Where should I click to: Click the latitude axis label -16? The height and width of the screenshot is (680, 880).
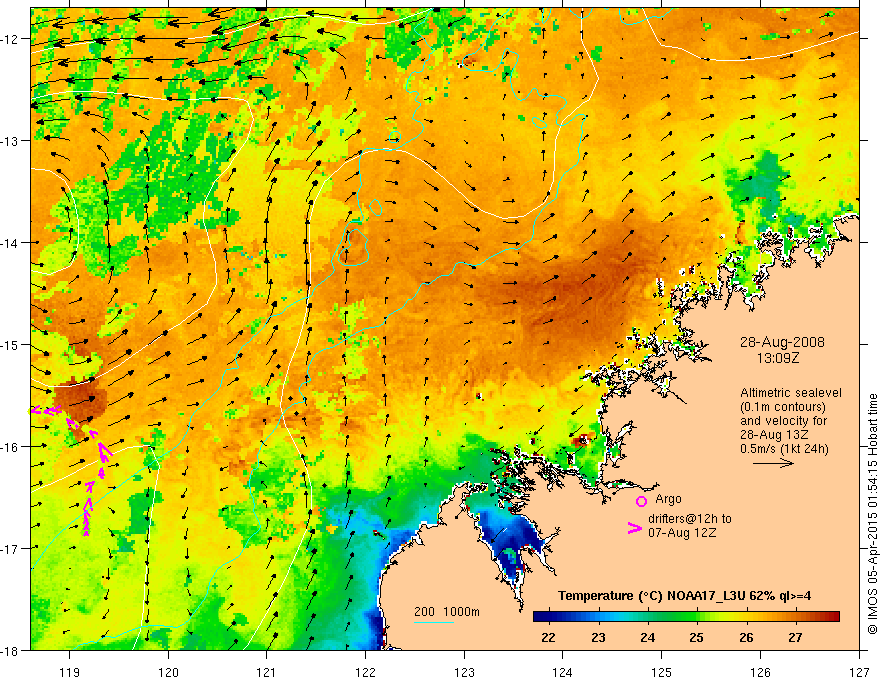(x=10, y=446)
